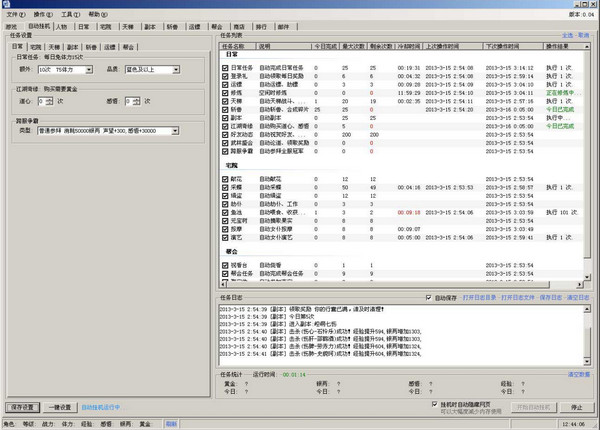Click the task list scroll-up arrow
Image resolution: width=600 pixels, height=430 pixels.
(x=587, y=46)
